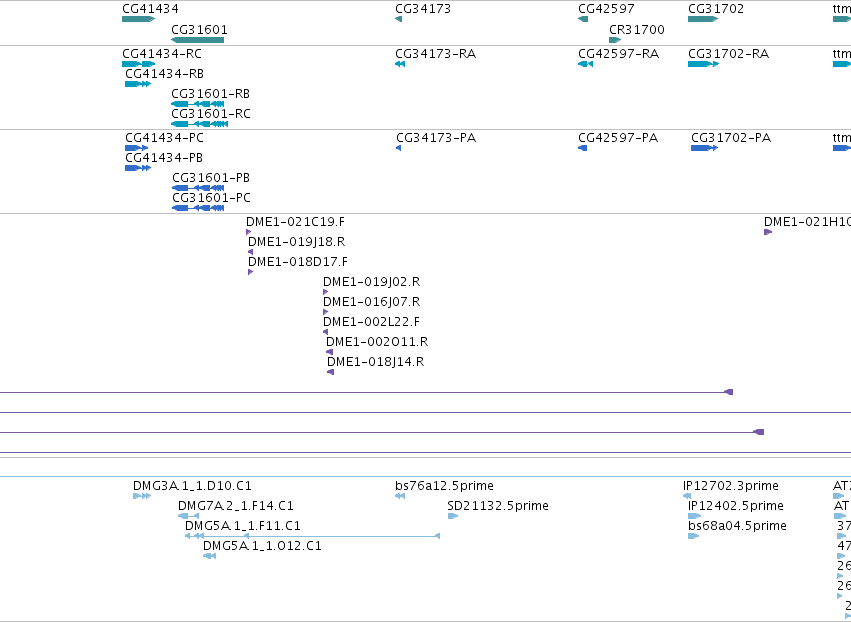The height and width of the screenshot is (622, 851).
Task: Pick the CG31601-PB protein label
Action: (211, 178)
